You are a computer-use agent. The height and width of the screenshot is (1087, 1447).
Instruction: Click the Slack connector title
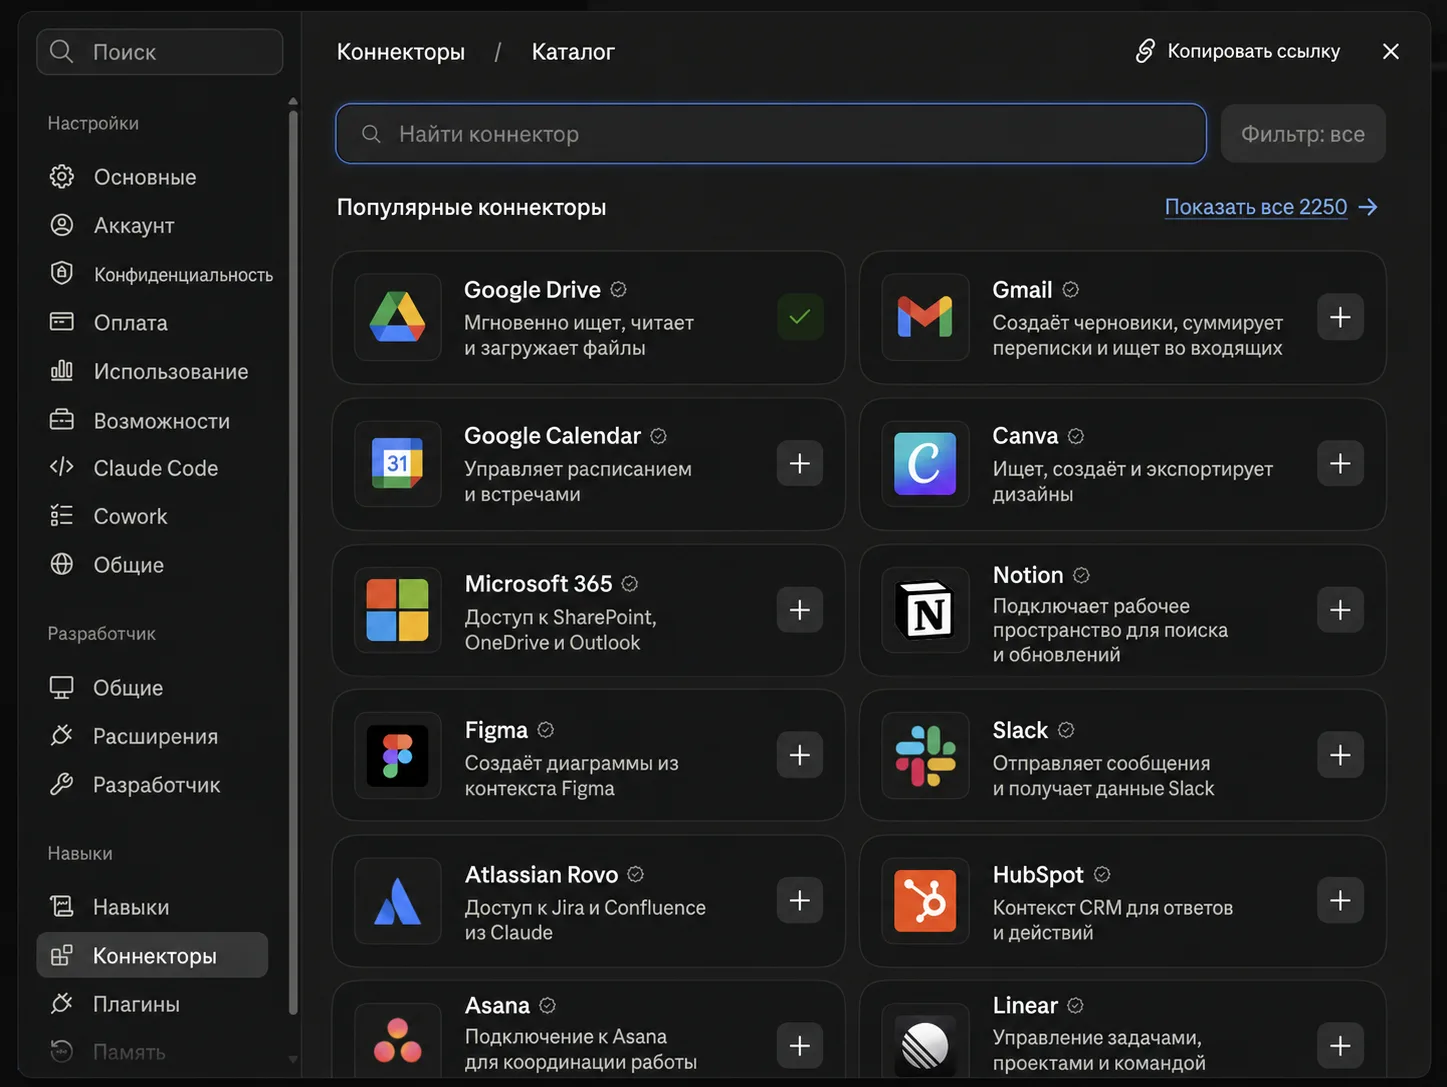click(x=1020, y=730)
